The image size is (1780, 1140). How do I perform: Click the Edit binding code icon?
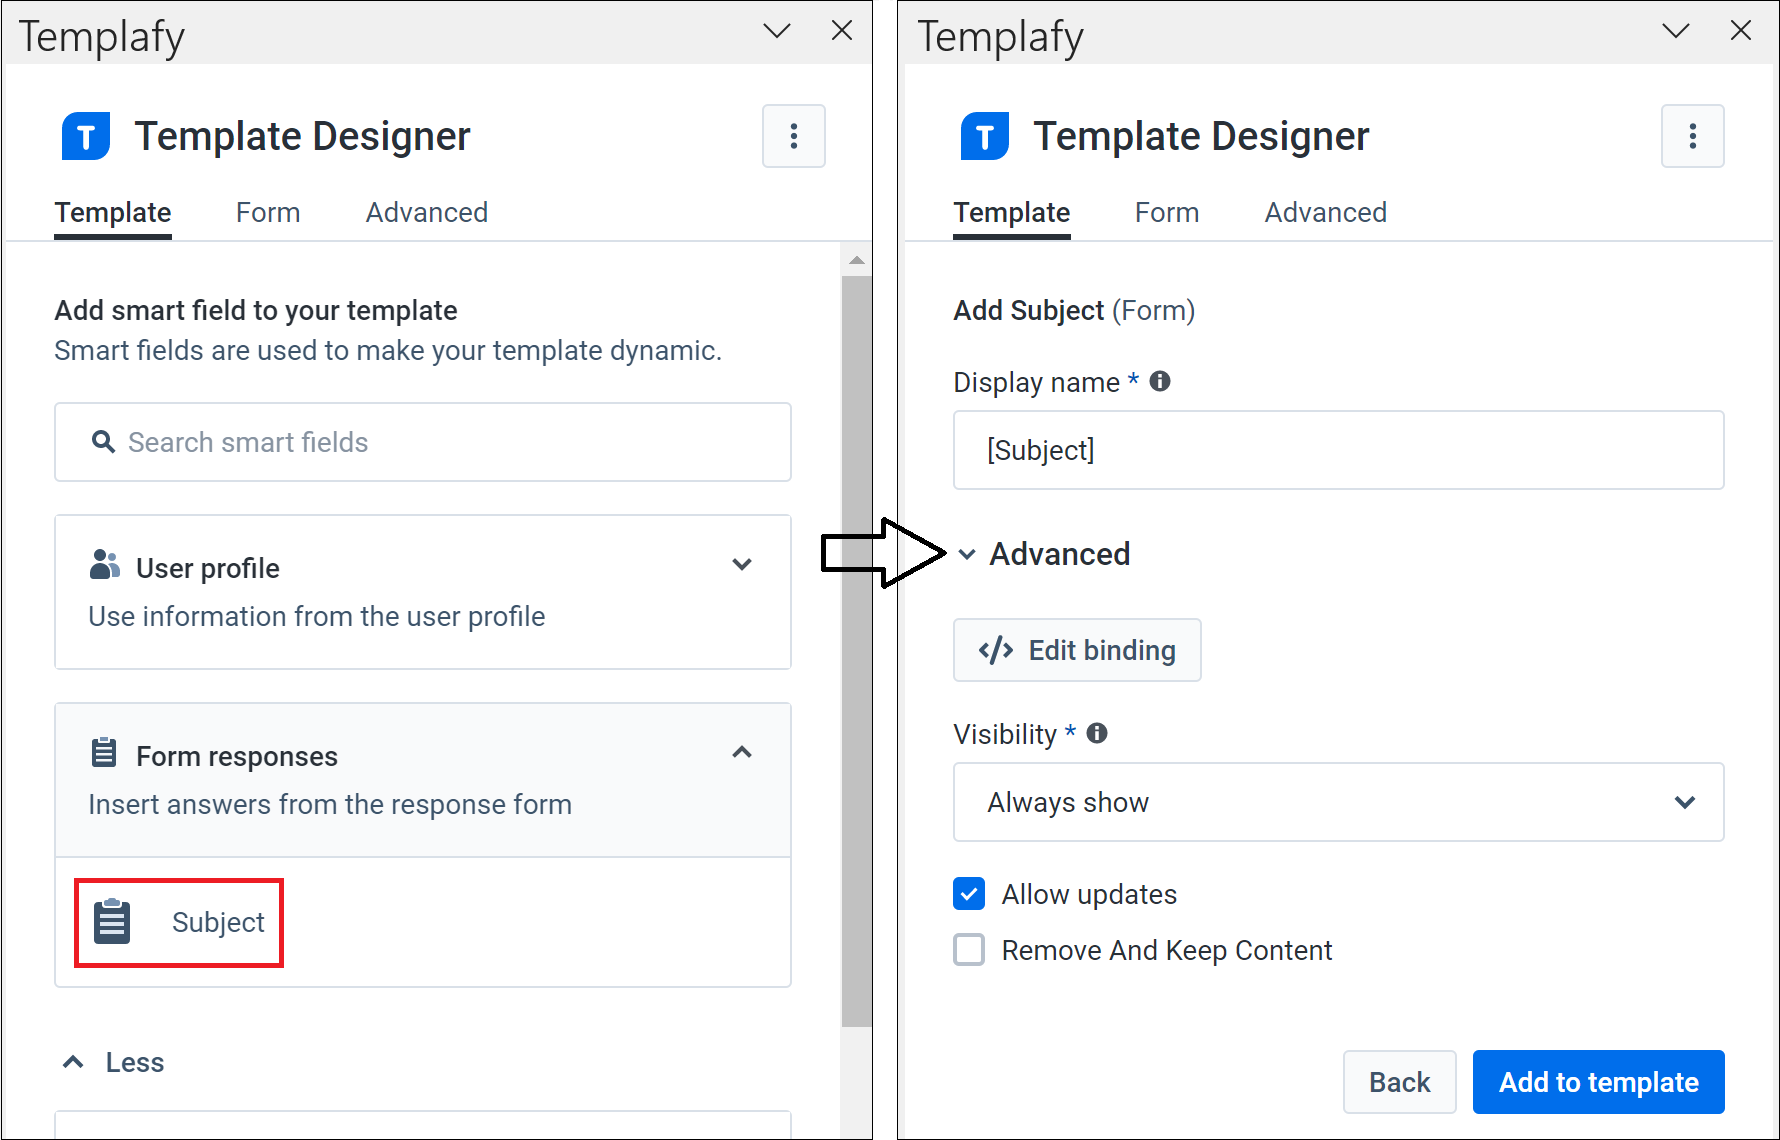(x=994, y=650)
